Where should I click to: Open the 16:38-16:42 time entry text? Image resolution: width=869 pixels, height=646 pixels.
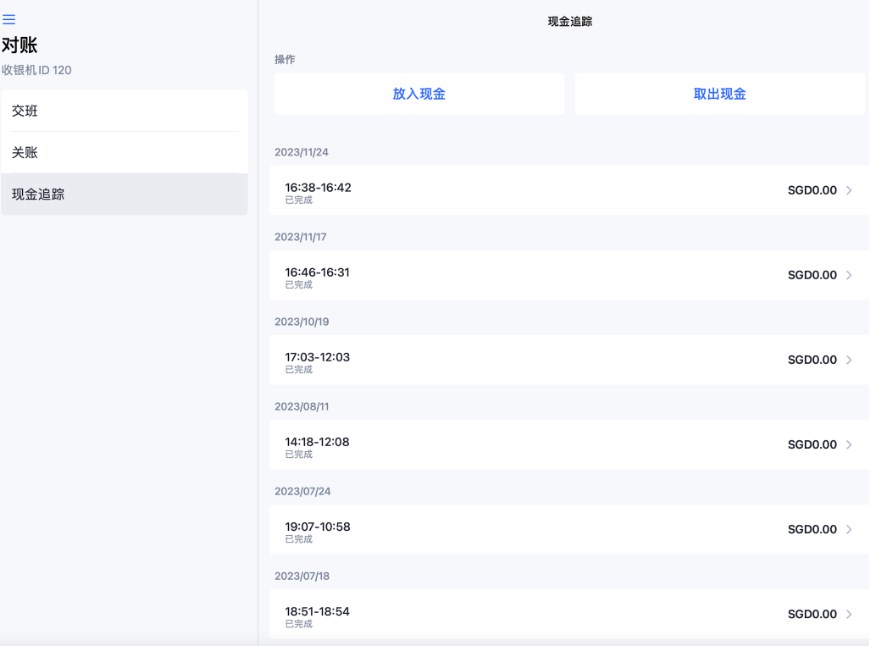tap(318, 187)
